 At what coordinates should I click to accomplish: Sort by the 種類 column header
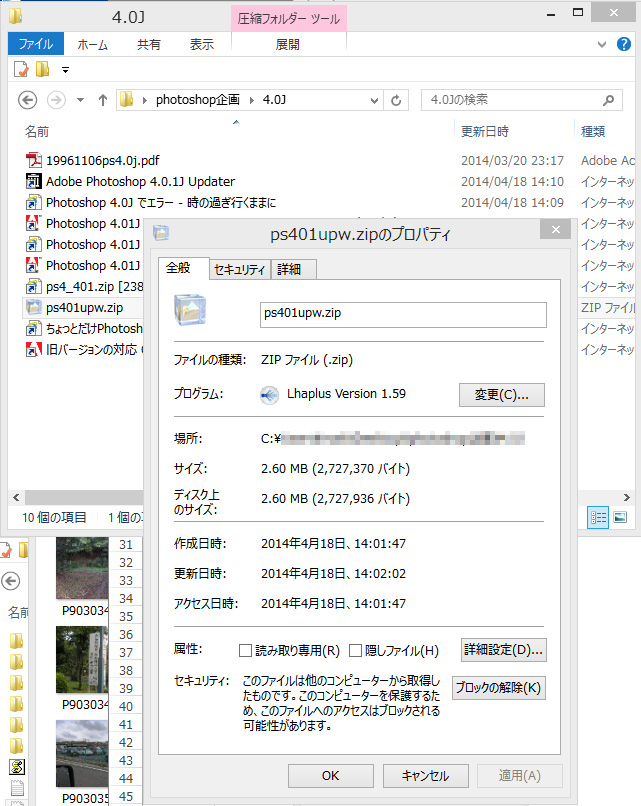593,132
